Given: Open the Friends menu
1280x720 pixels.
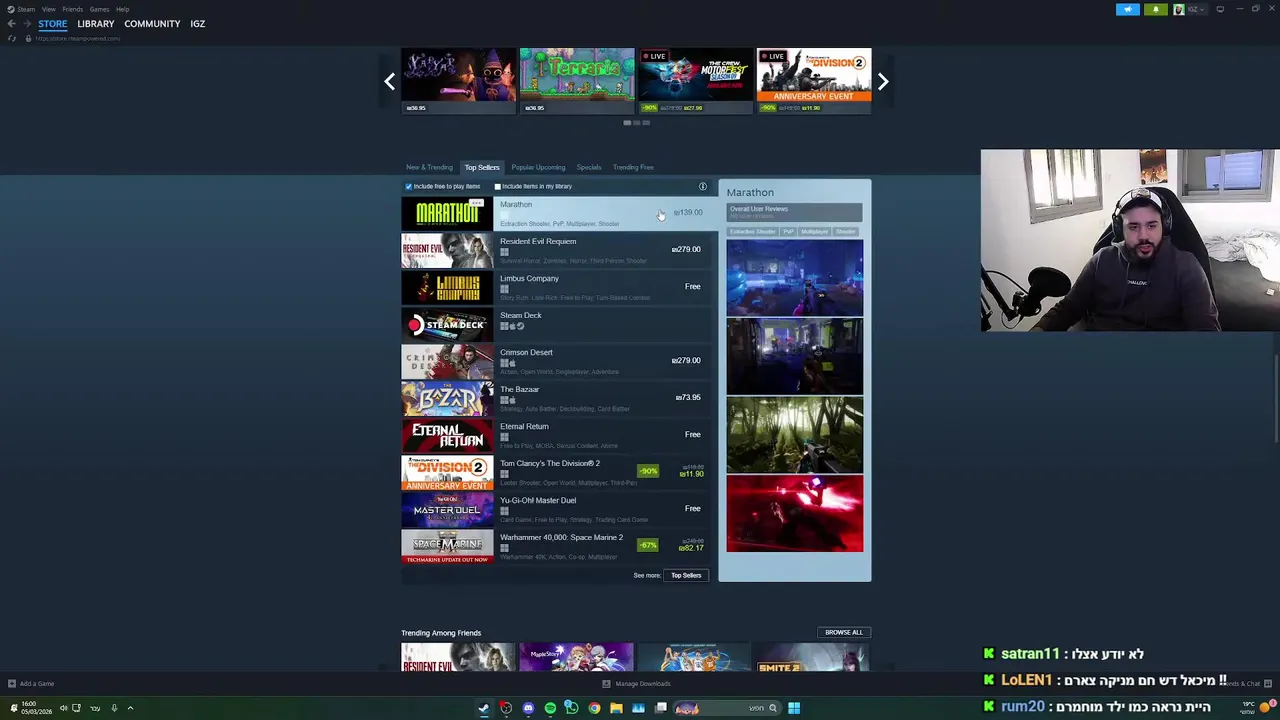Looking at the screenshot, I should tap(72, 9).
